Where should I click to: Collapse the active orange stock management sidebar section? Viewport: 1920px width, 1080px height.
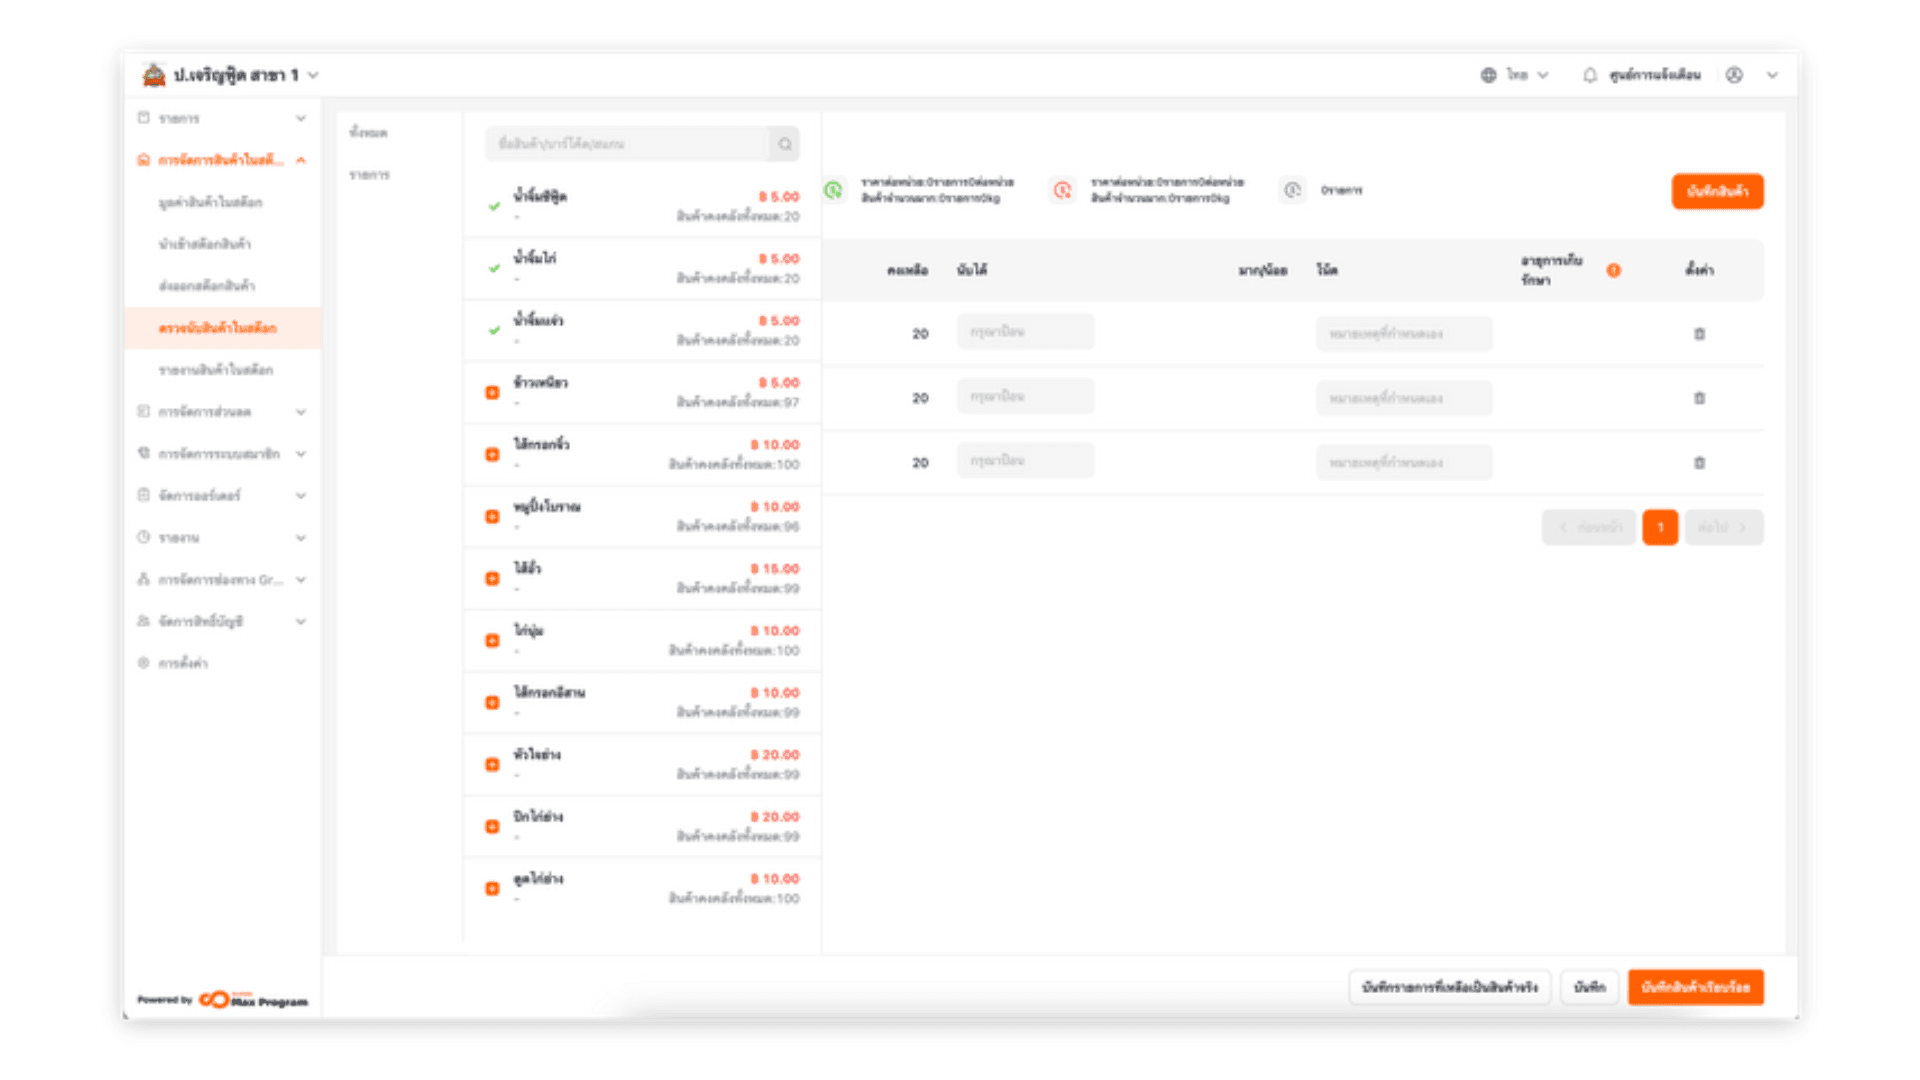coord(222,160)
